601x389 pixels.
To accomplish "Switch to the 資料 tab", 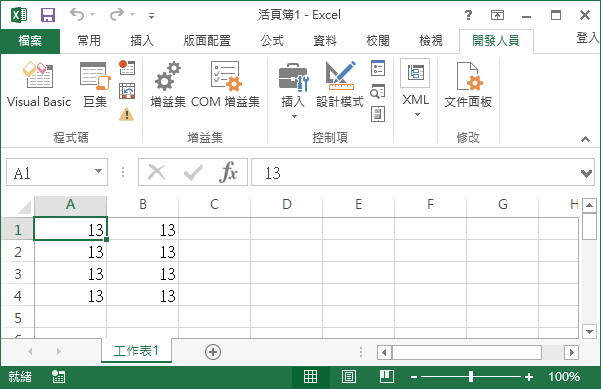I will click(325, 41).
